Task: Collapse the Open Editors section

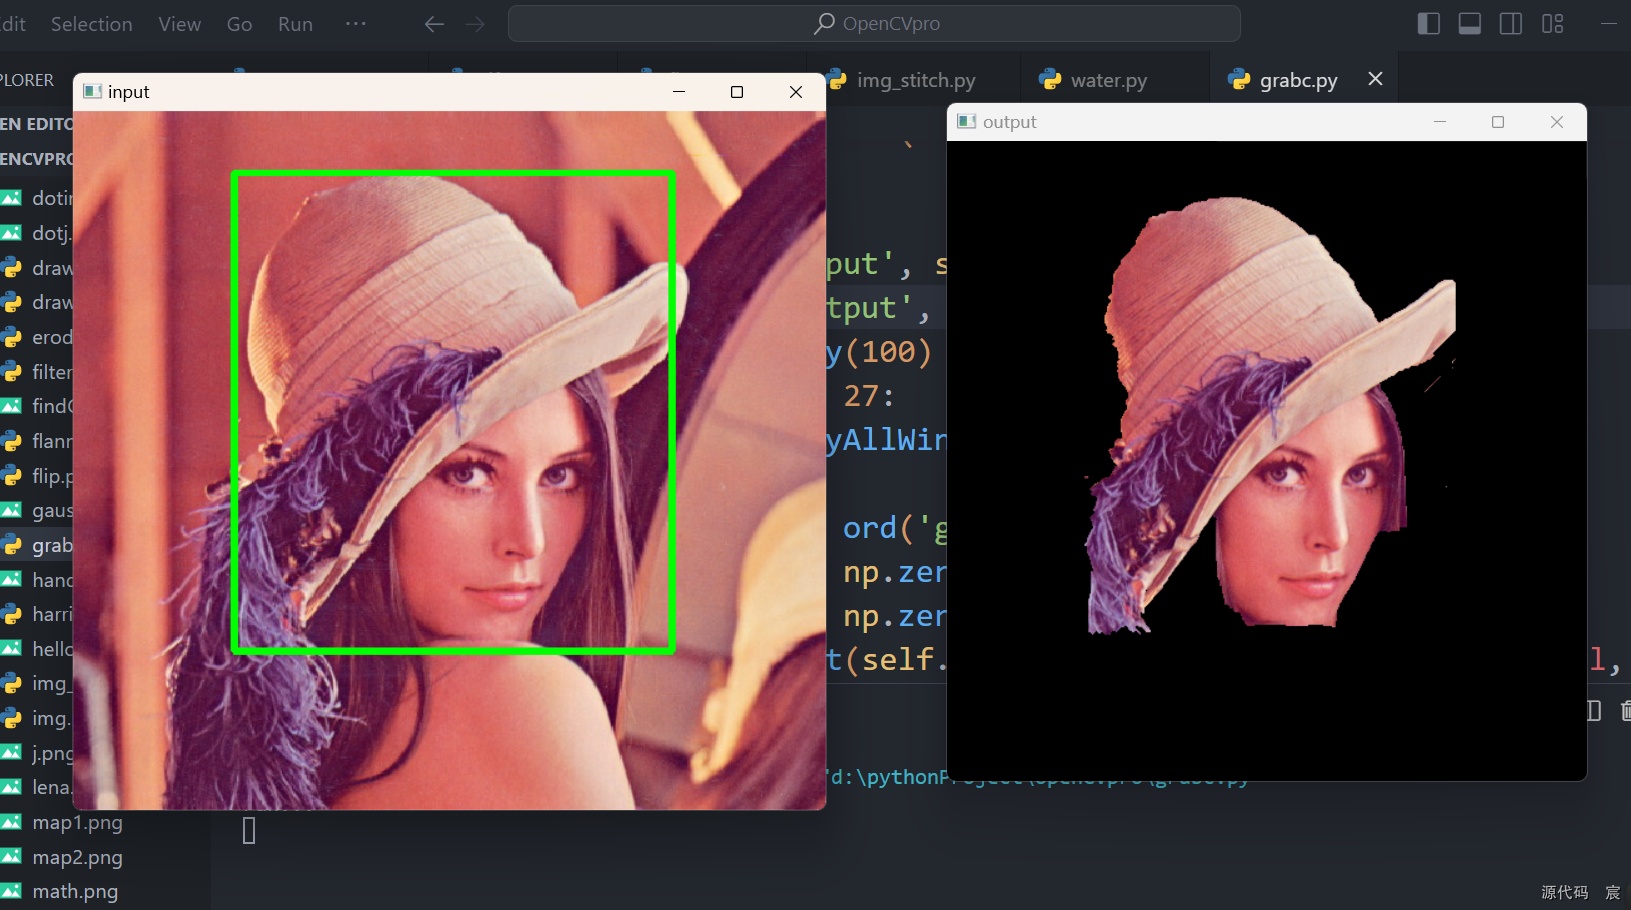Action: (x=36, y=124)
